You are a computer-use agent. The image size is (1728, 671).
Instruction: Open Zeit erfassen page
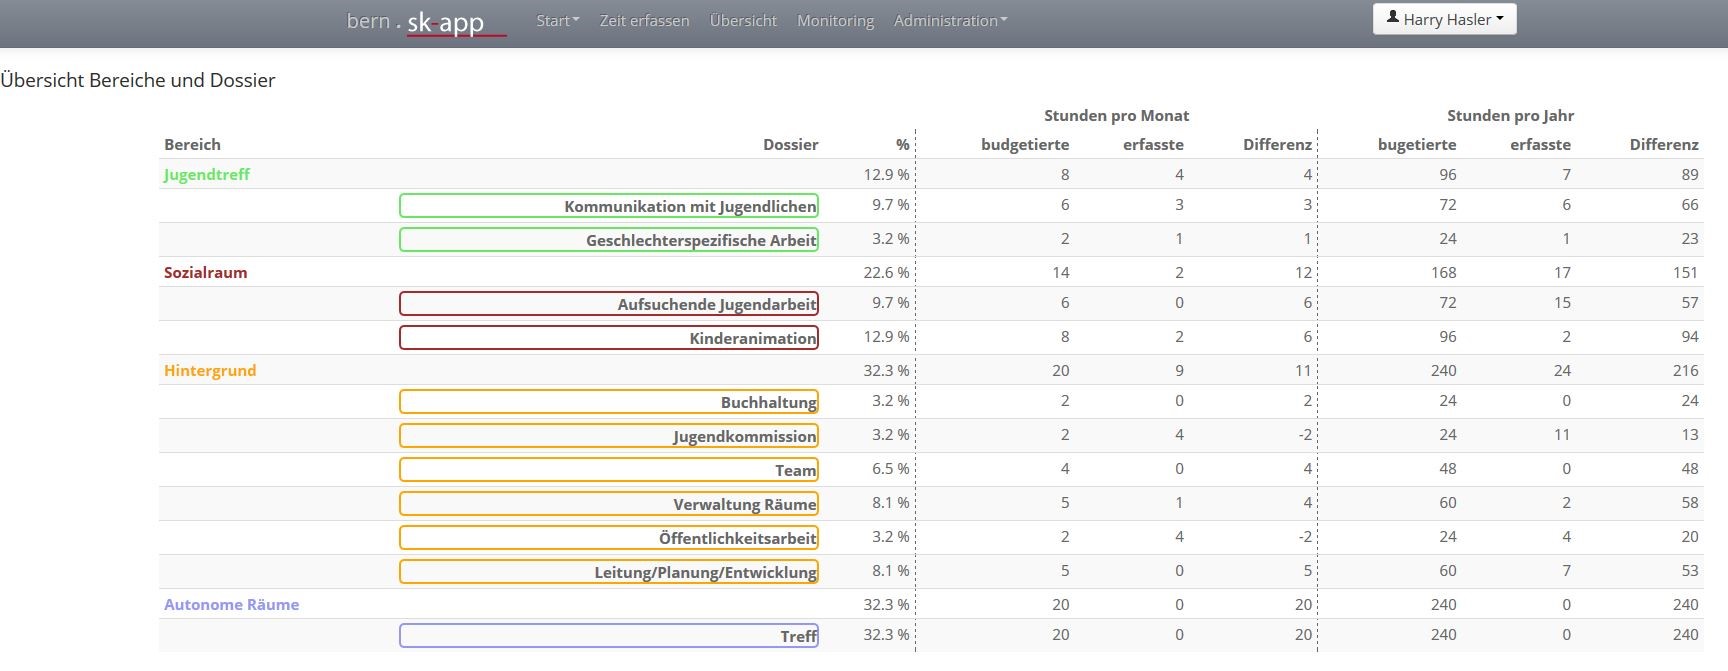pyautogui.click(x=644, y=21)
